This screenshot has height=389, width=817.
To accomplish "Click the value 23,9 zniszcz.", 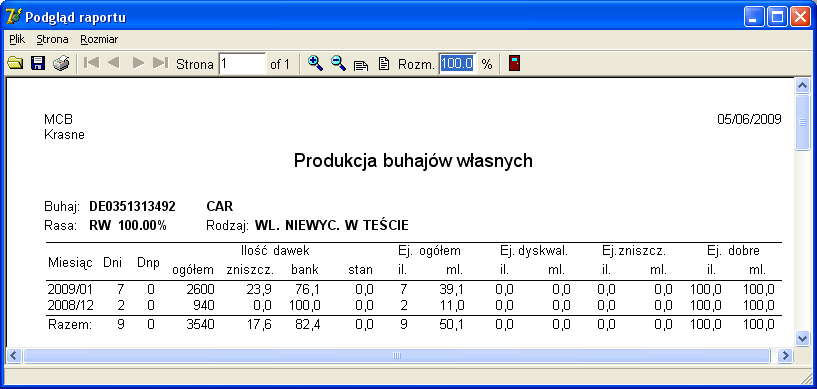I will pyautogui.click(x=258, y=290).
